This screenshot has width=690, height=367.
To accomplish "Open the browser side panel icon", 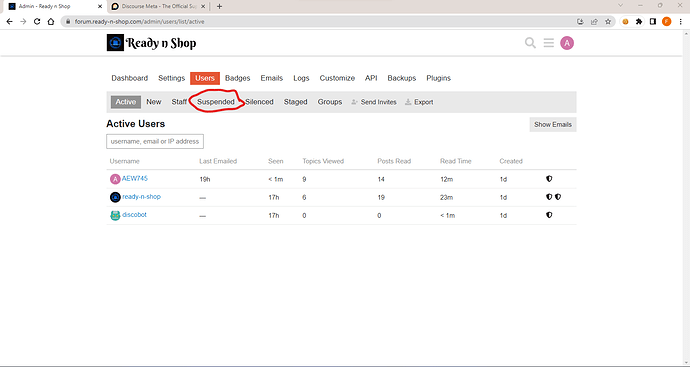I will coord(653,21).
